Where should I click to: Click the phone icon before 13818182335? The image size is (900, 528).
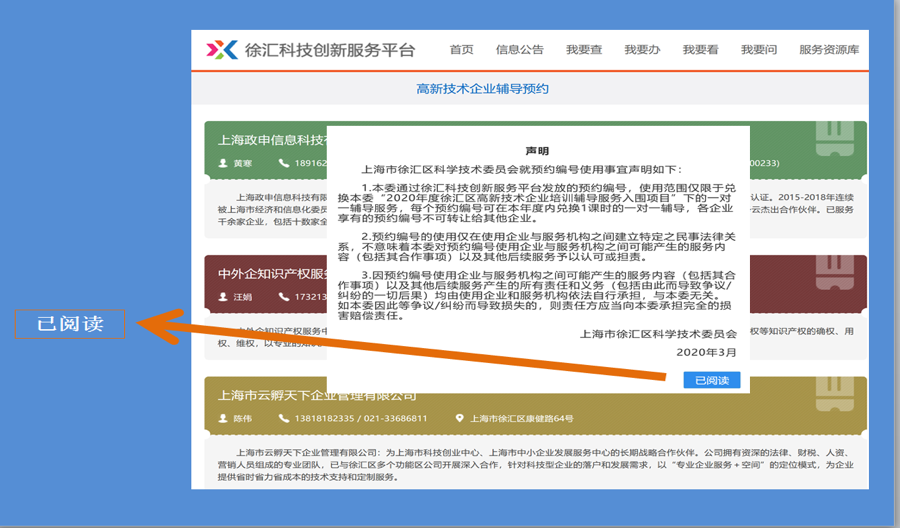click(284, 418)
